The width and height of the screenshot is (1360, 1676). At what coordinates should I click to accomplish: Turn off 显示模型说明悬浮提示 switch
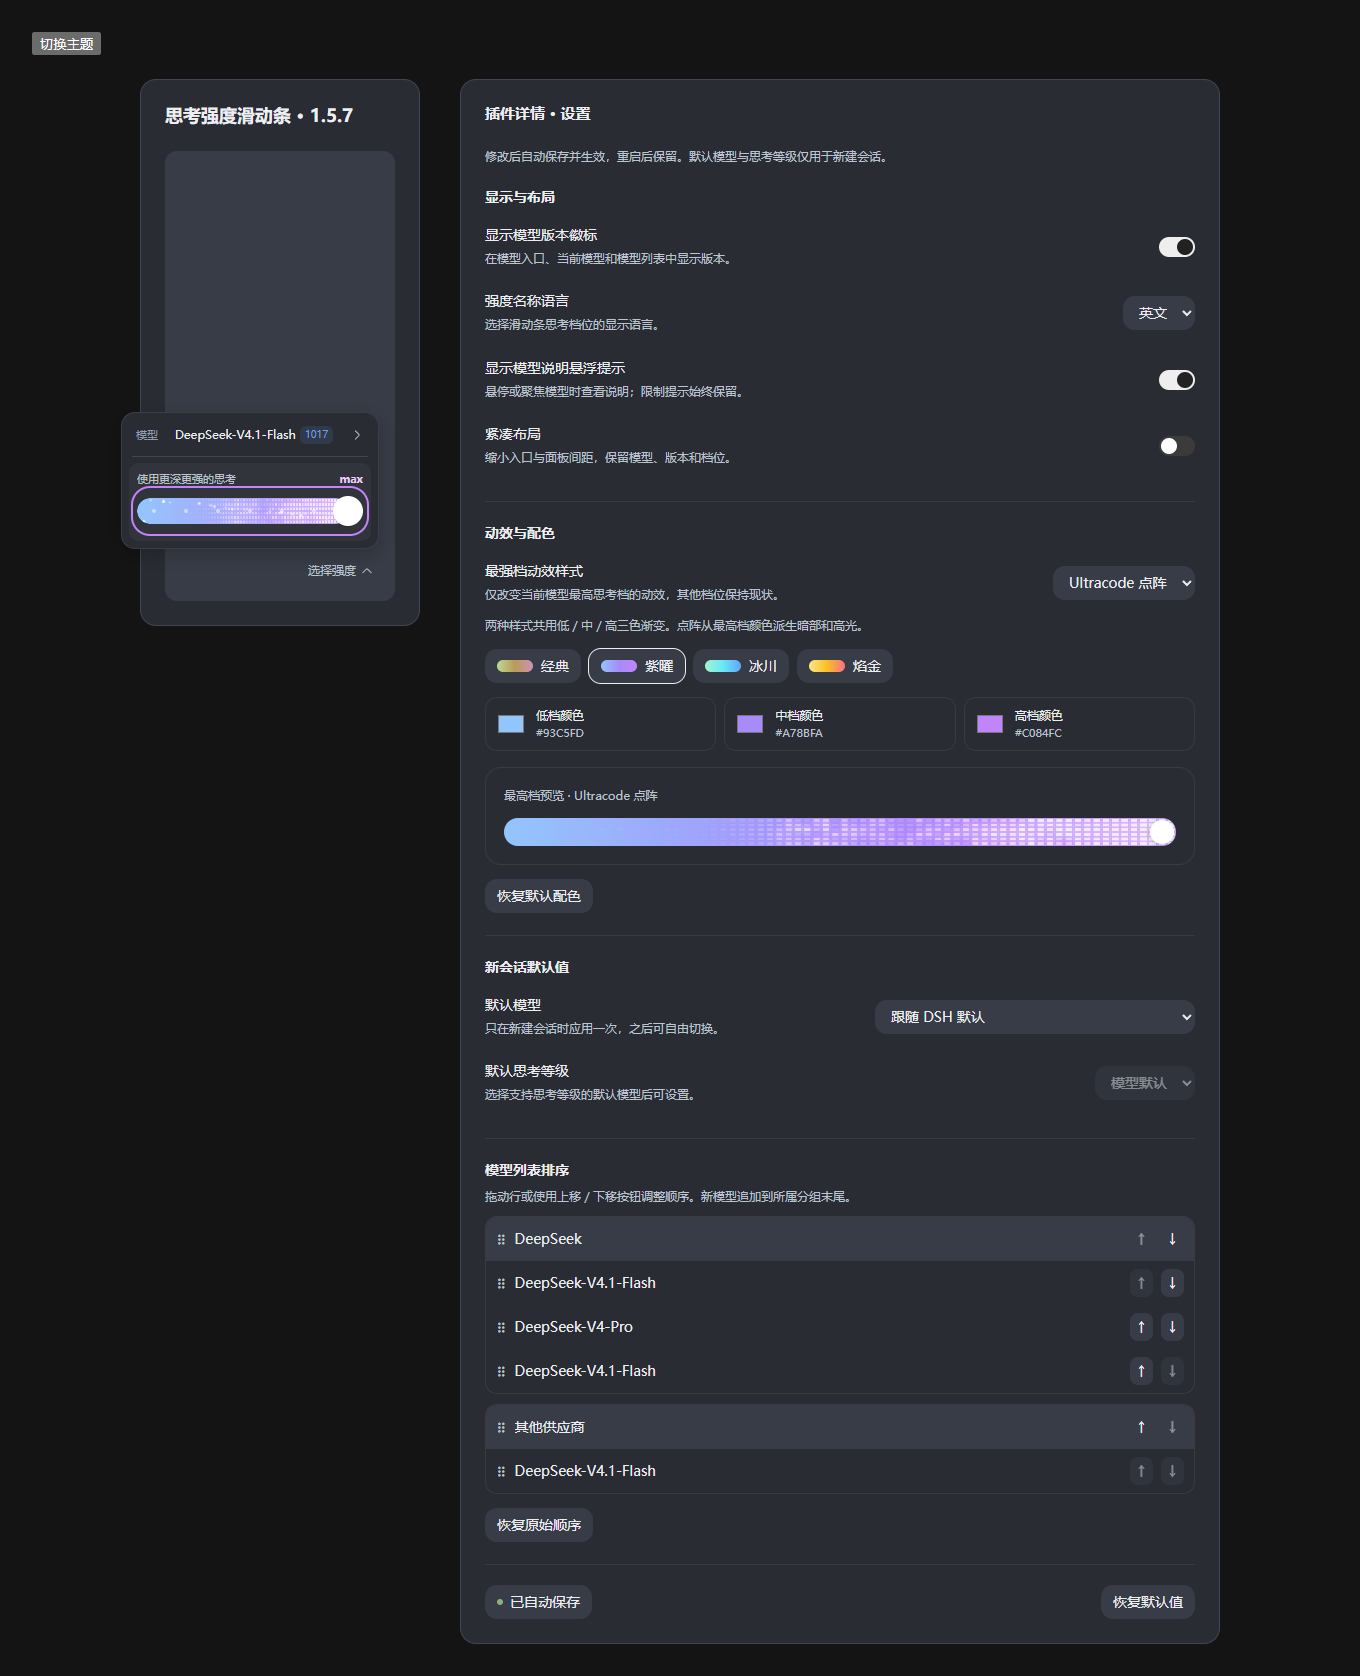pos(1176,380)
